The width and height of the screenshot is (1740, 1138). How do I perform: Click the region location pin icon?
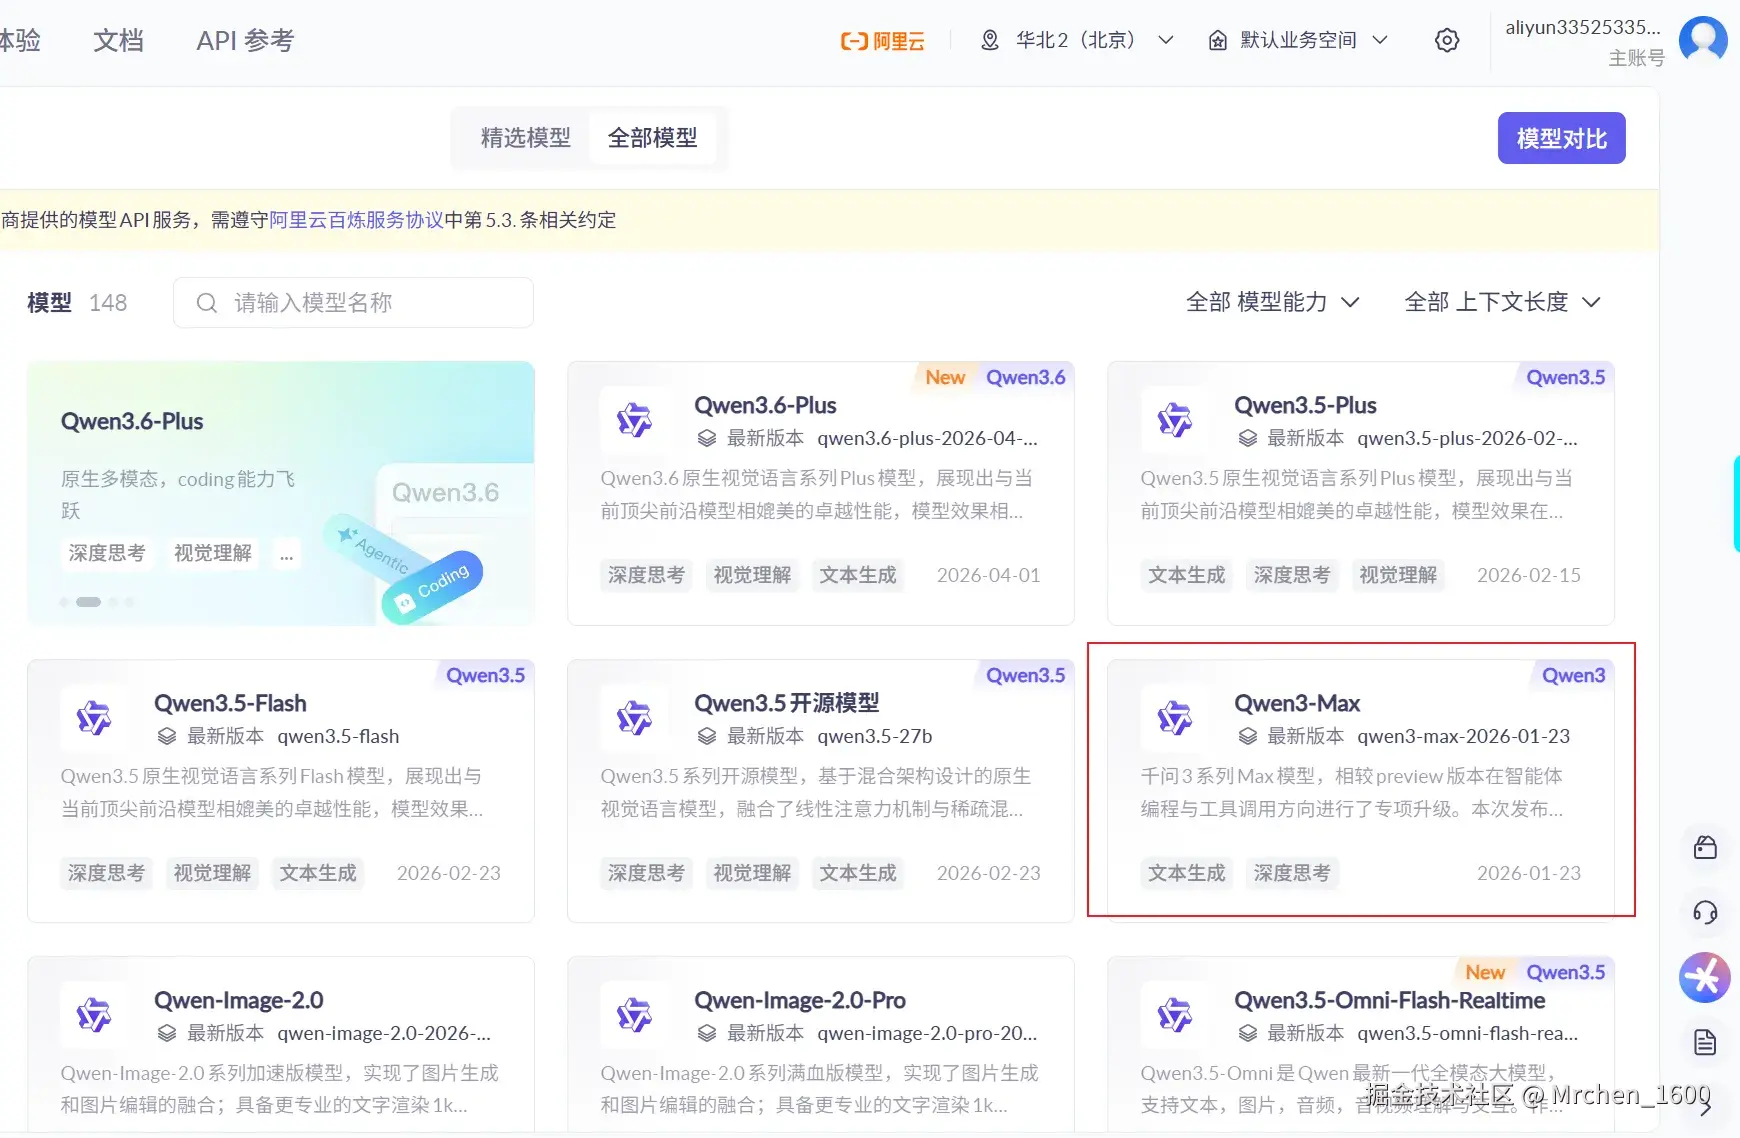pyautogui.click(x=990, y=40)
